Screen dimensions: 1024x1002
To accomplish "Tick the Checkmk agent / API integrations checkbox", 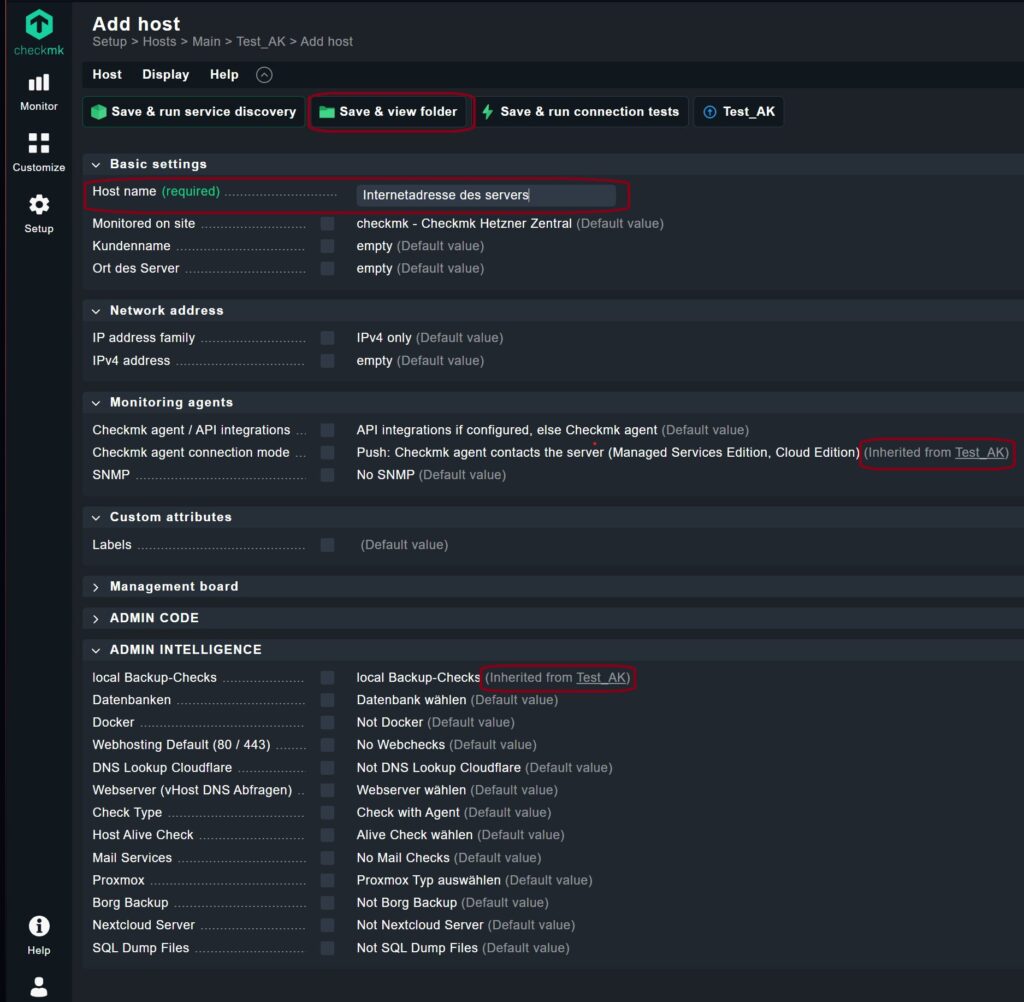I will pos(327,430).
